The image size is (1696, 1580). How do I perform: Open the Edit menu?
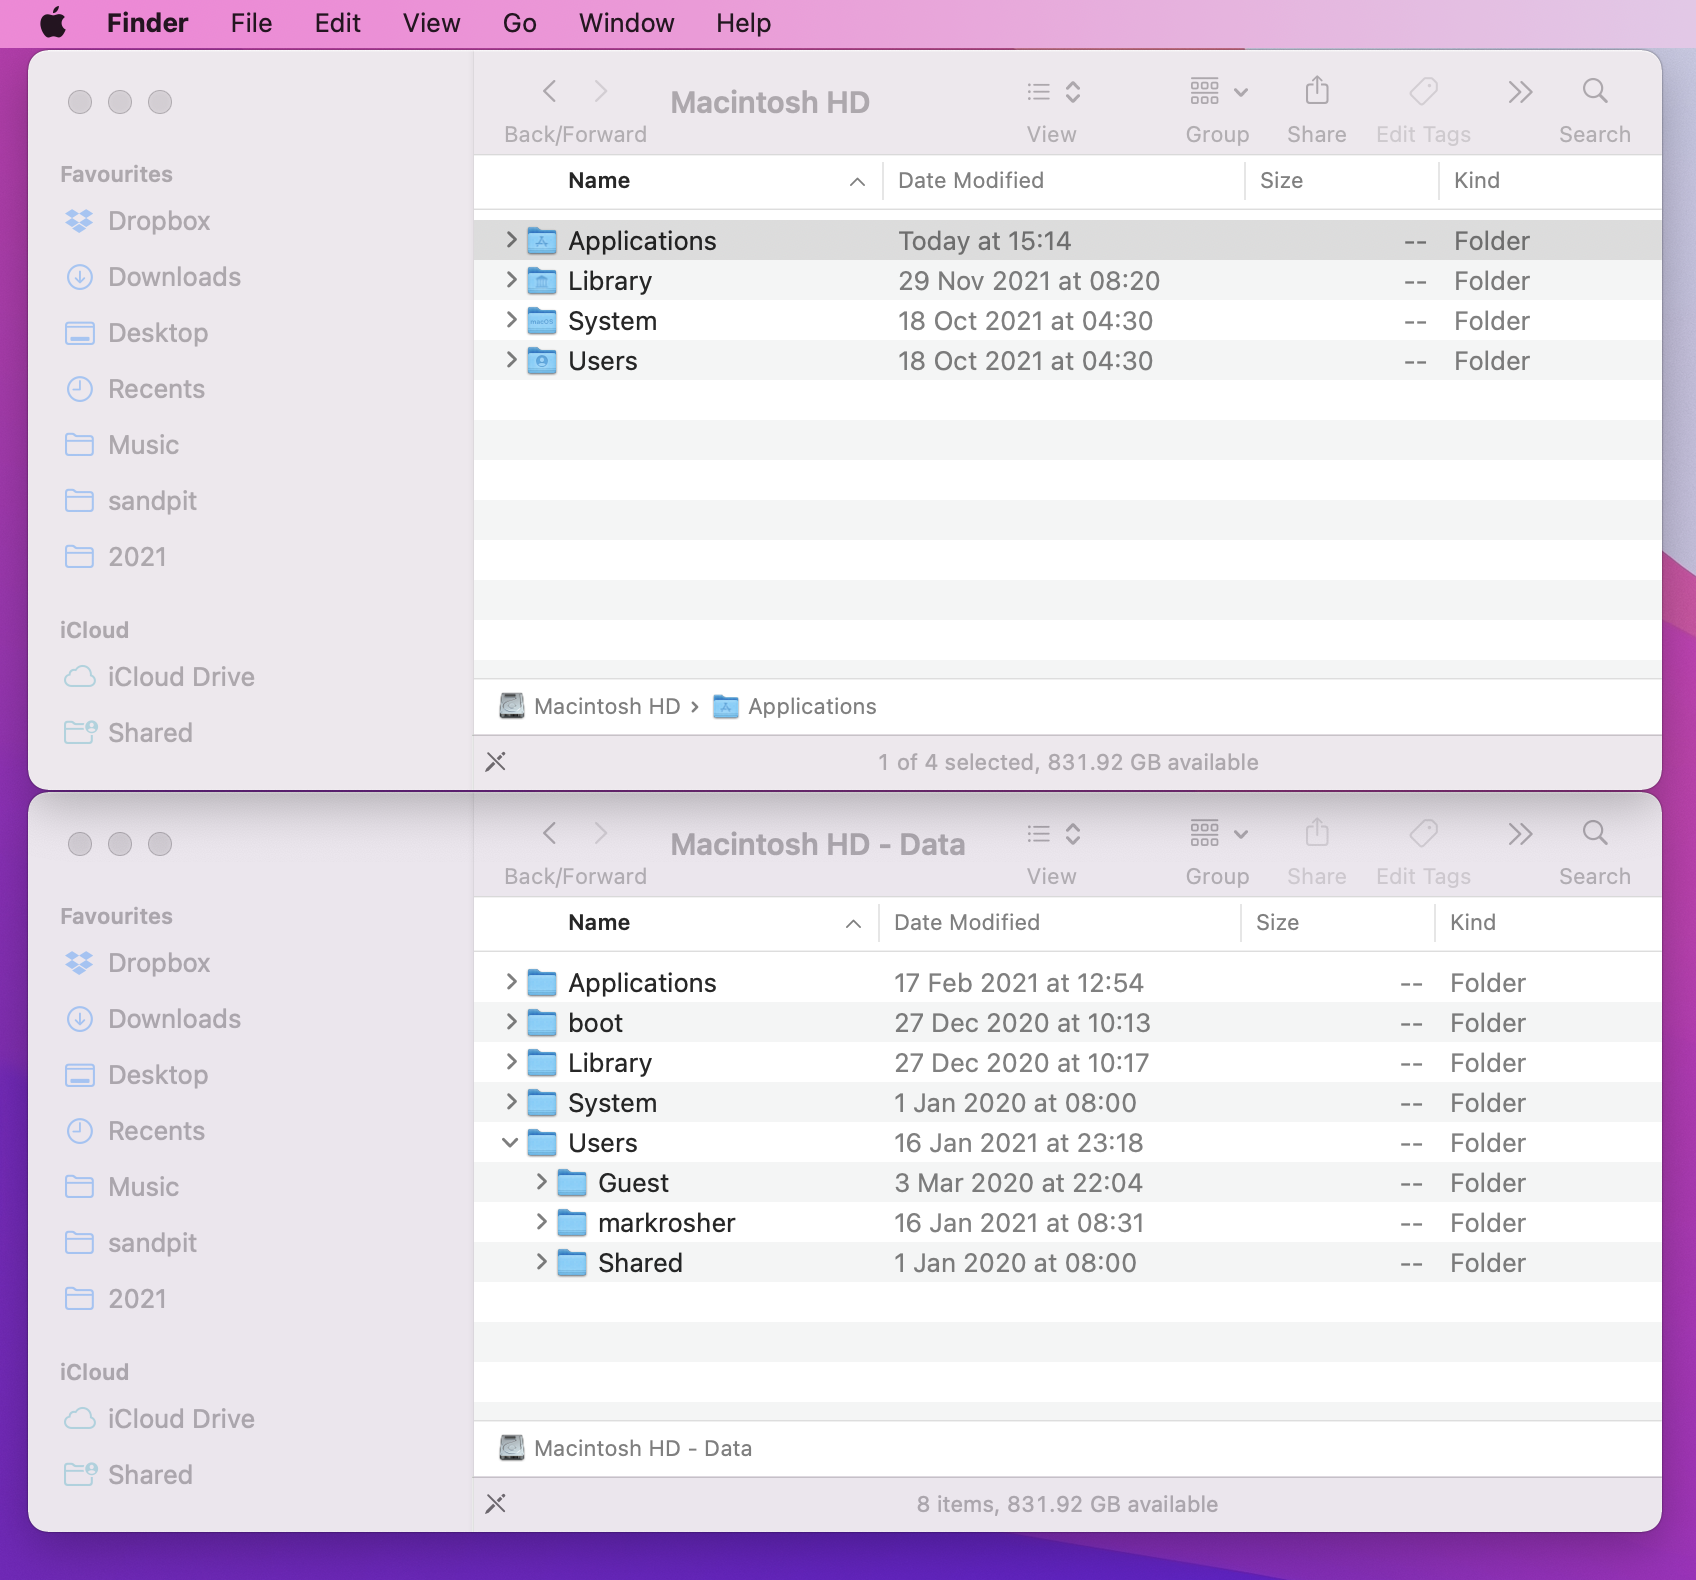pos(337,23)
